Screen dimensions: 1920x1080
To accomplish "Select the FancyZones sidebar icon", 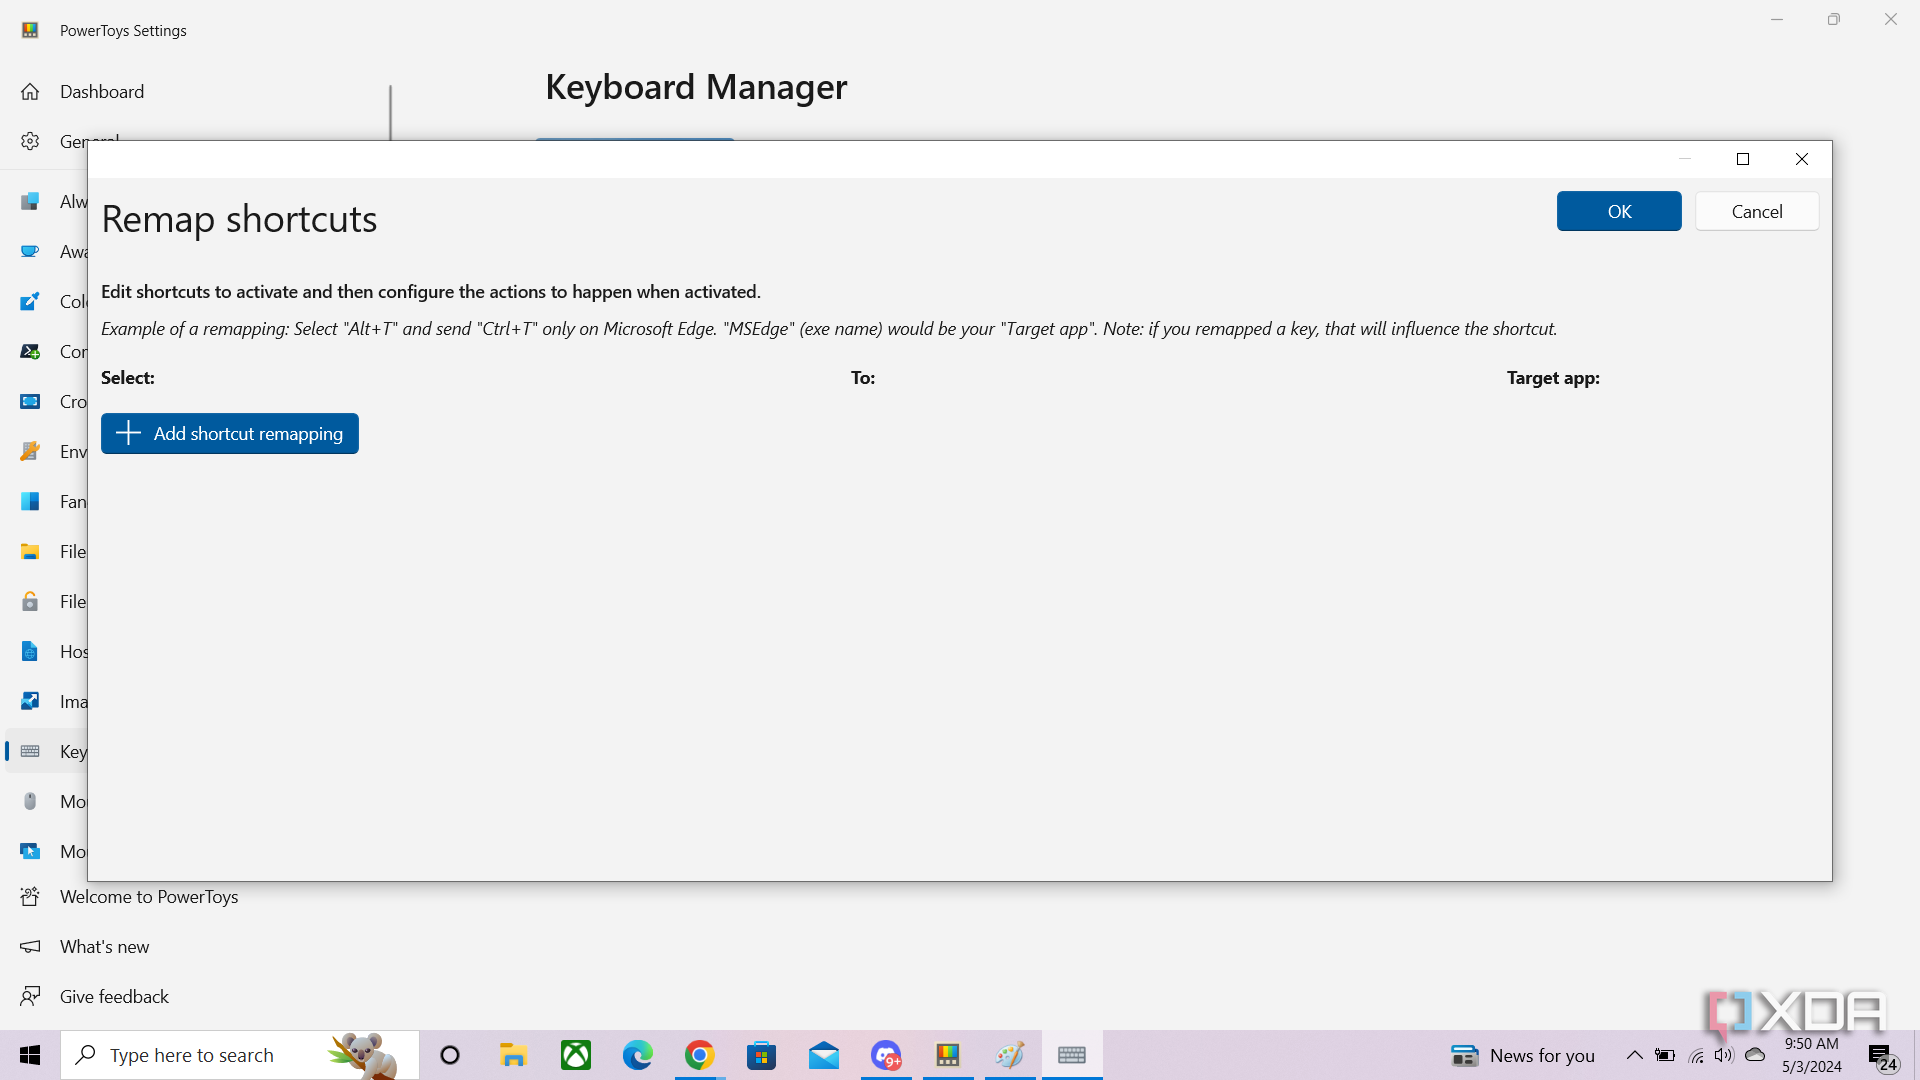I will 30,501.
